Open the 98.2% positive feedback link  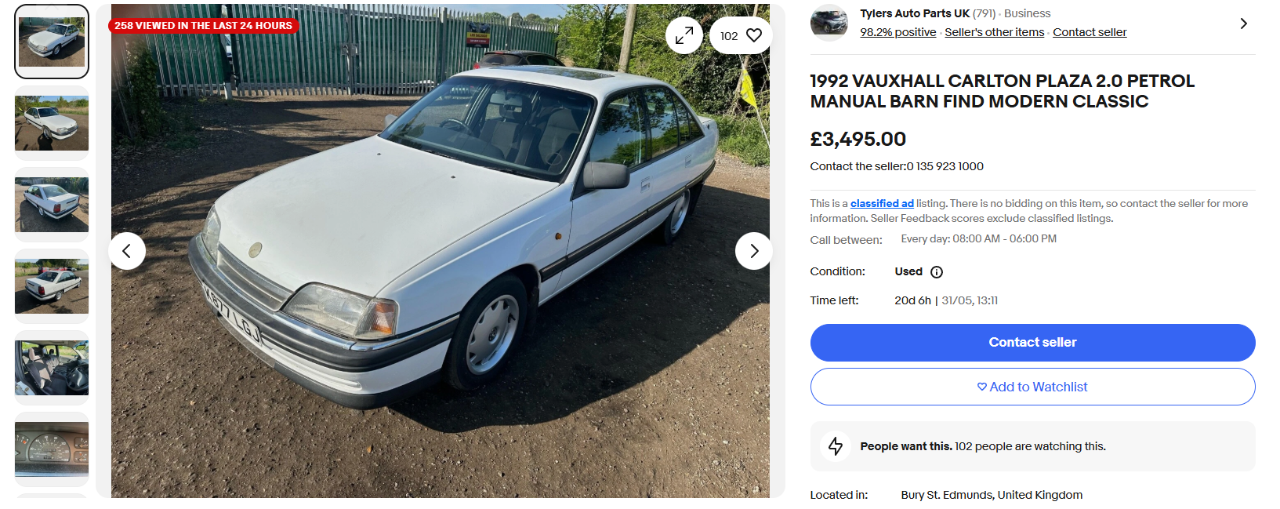(898, 32)
